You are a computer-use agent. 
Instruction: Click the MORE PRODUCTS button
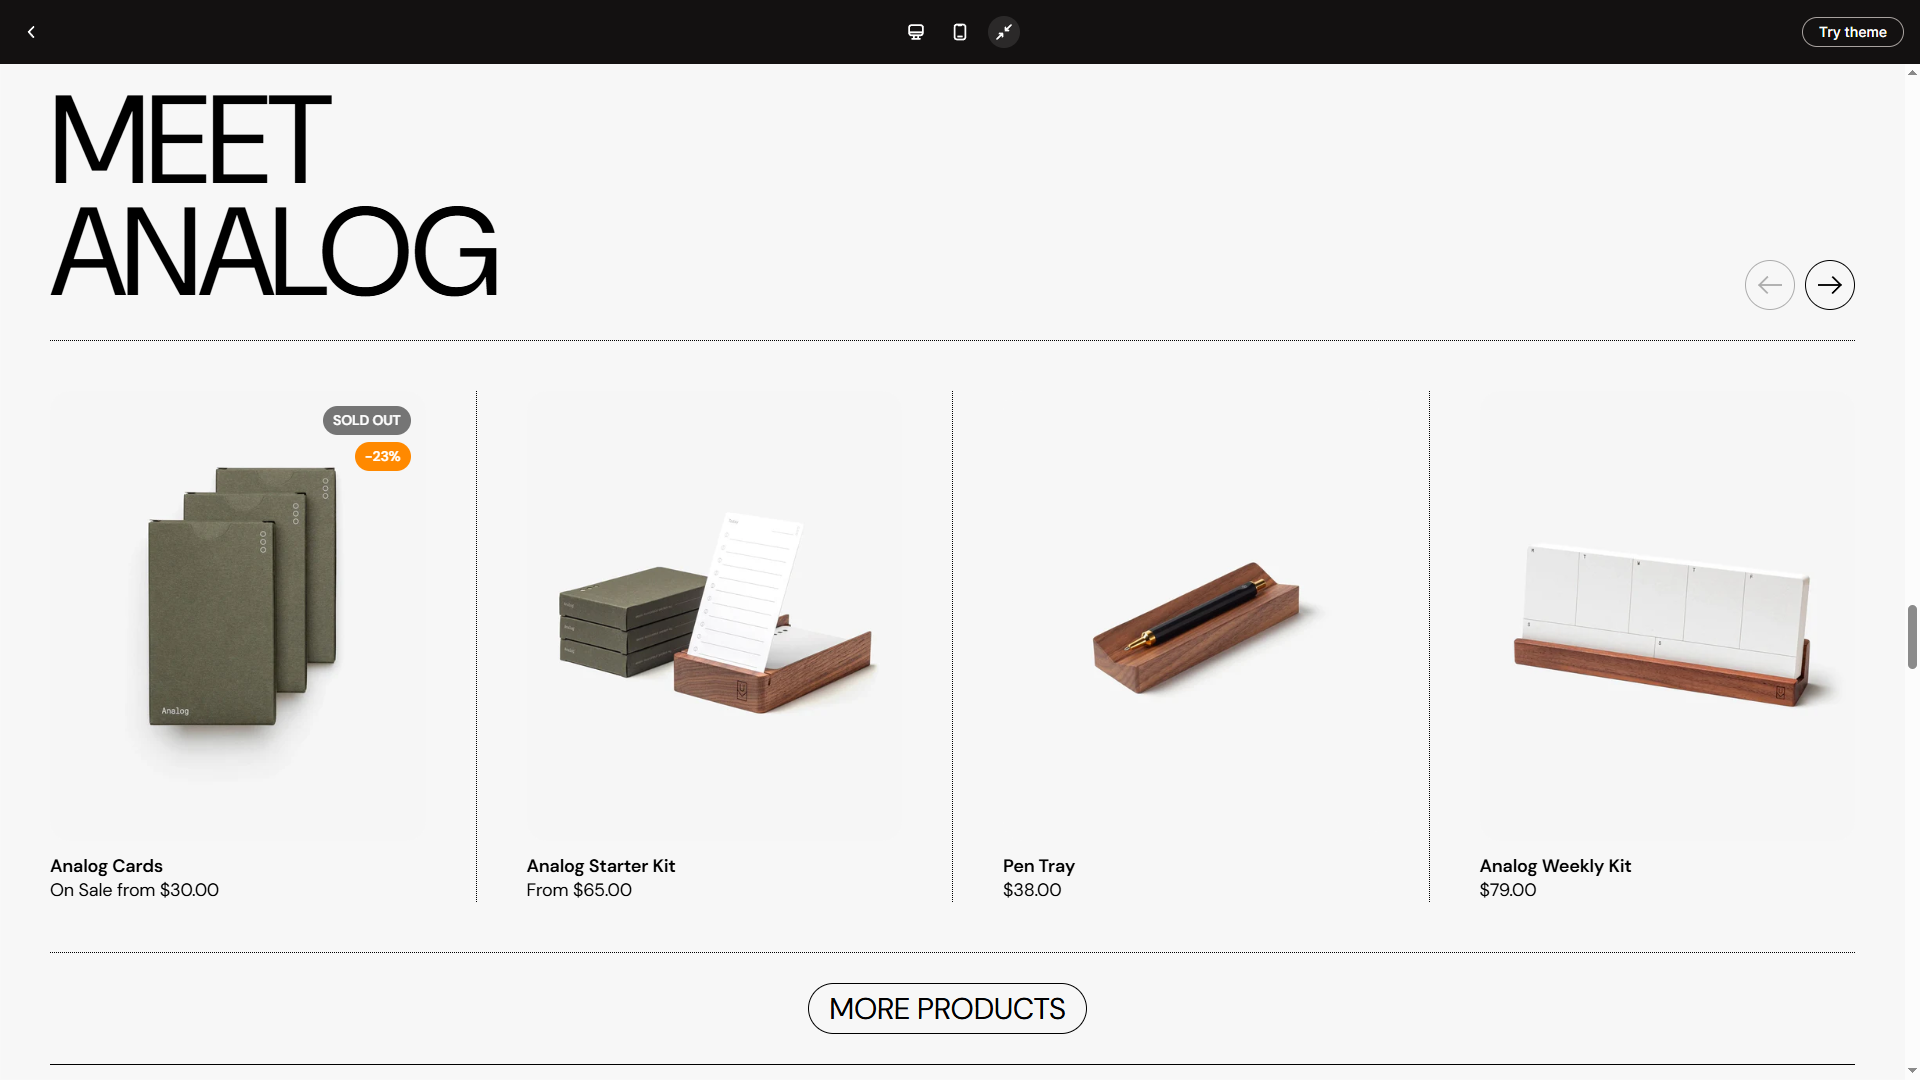(947, 1008)
